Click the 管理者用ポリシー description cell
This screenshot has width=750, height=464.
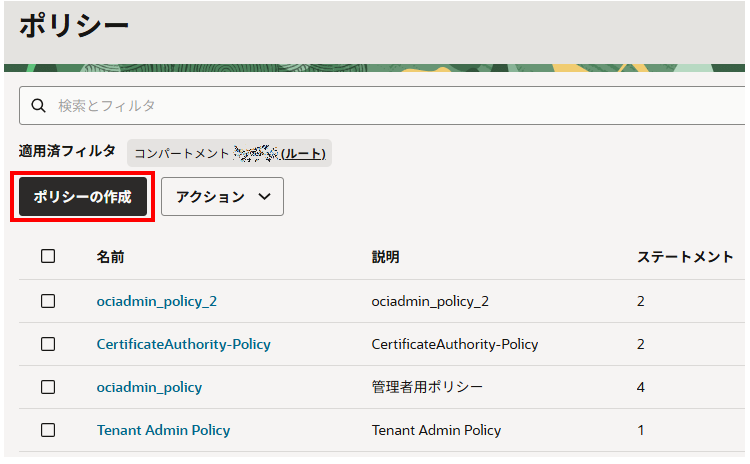pyautogui.click(x=427, y=387)
